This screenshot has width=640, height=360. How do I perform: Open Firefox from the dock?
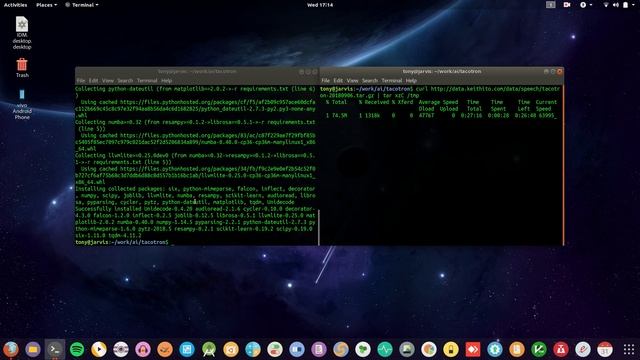click(x=11, y=349)
